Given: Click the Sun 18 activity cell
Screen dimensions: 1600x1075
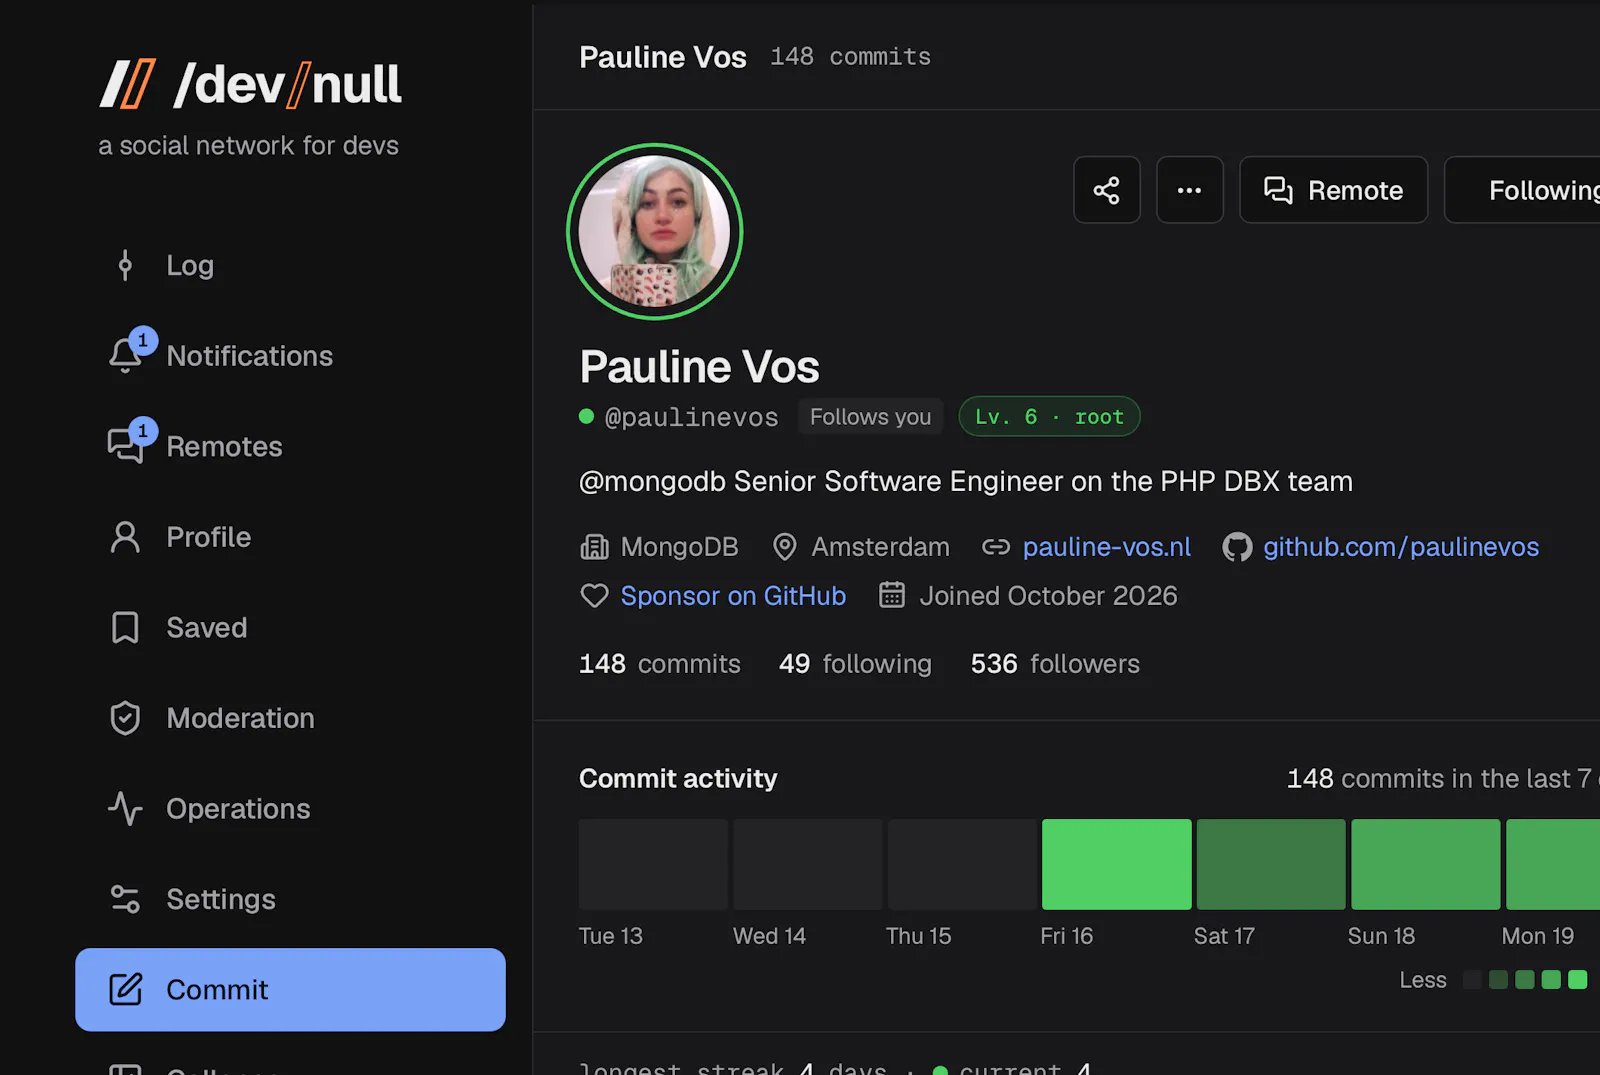Looking at the screenshot, I should click(x=1426, y=864).
